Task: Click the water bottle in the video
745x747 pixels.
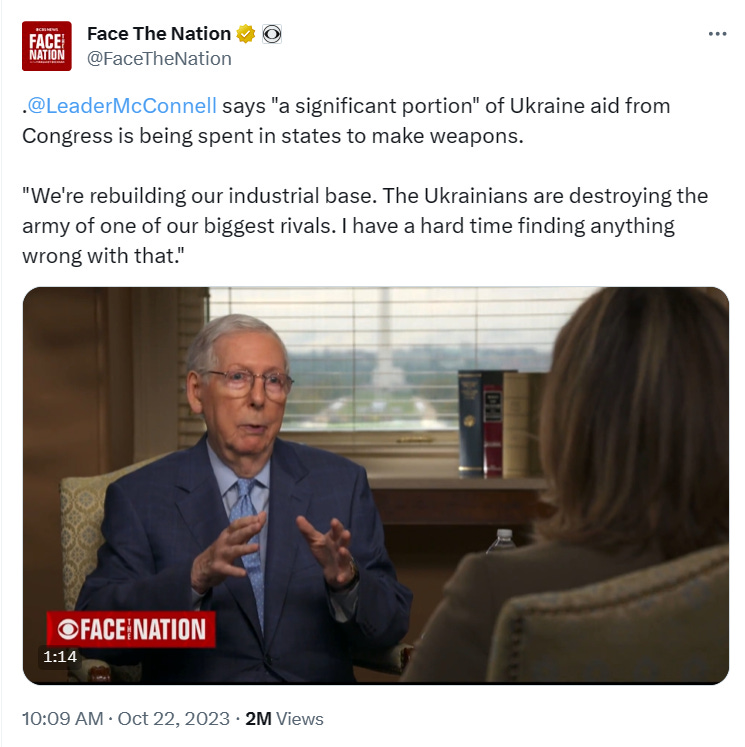Action: (501, 541)
